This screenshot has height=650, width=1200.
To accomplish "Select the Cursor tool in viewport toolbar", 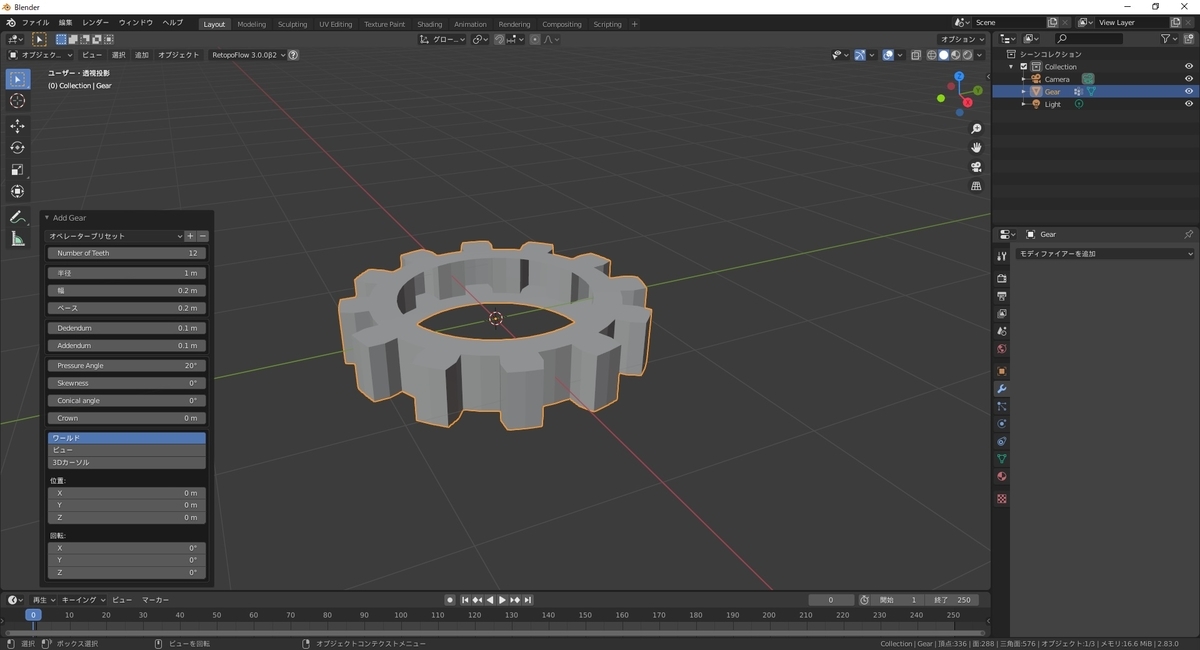I will tap(18, 101).
